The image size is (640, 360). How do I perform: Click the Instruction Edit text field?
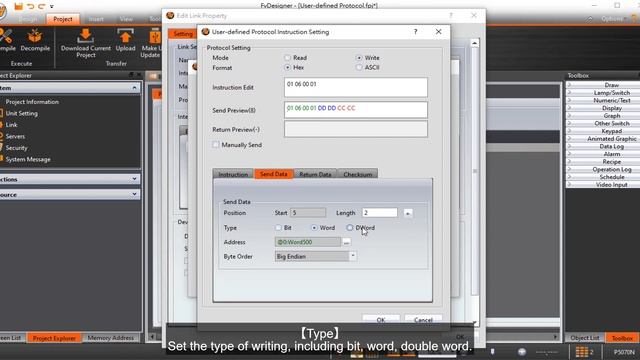click(356, 87)
